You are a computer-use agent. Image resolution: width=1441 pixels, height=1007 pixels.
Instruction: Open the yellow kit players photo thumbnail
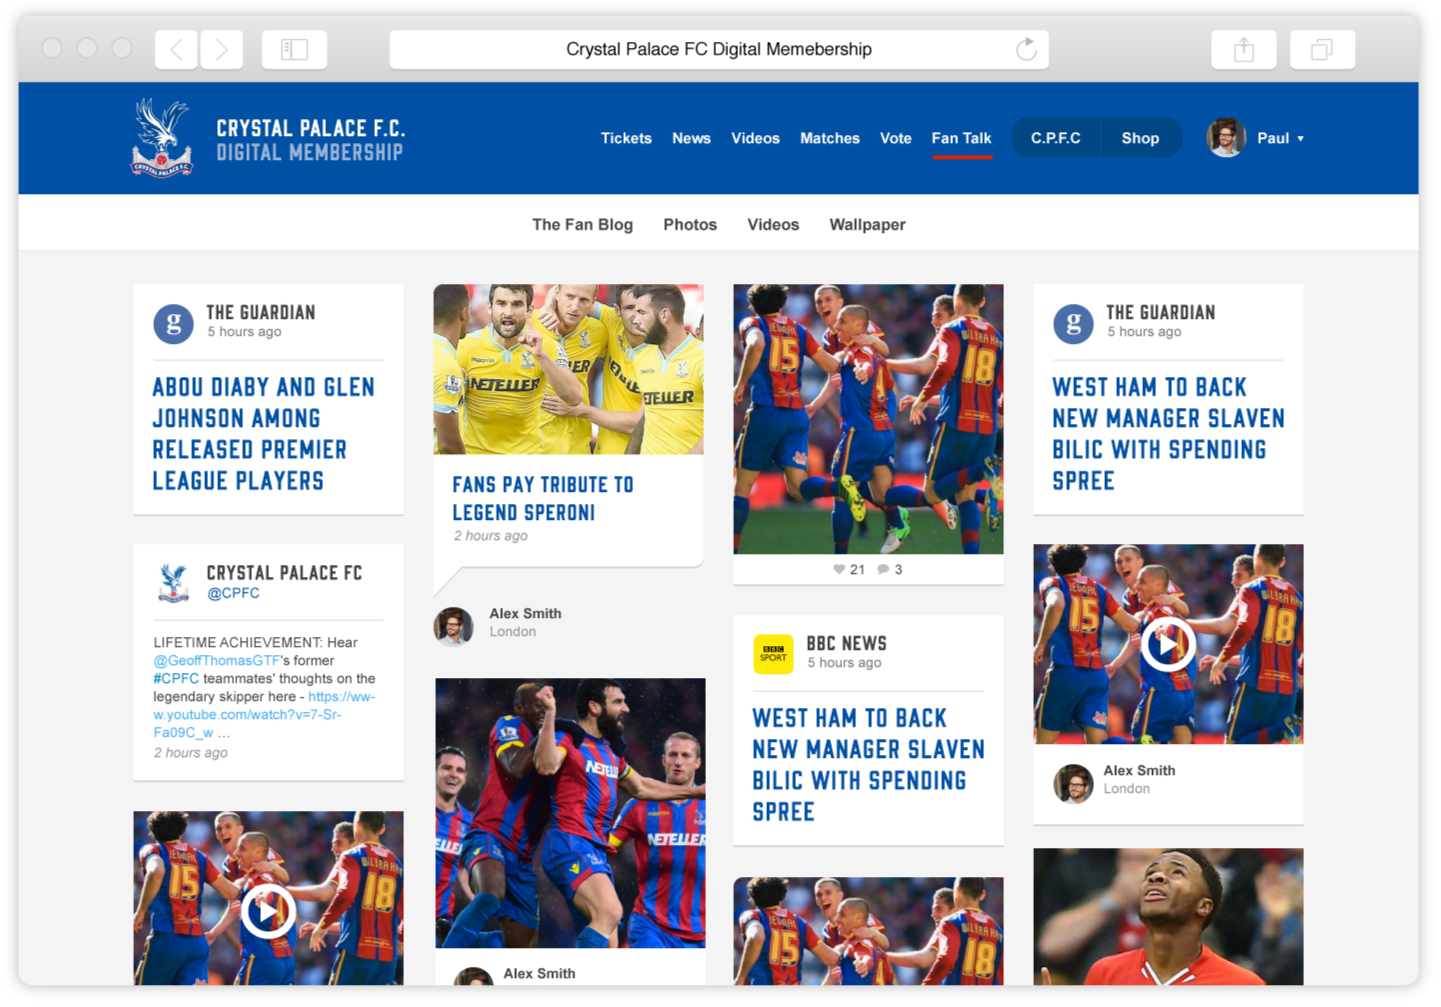pyautogui.click(x=568, y=369)
